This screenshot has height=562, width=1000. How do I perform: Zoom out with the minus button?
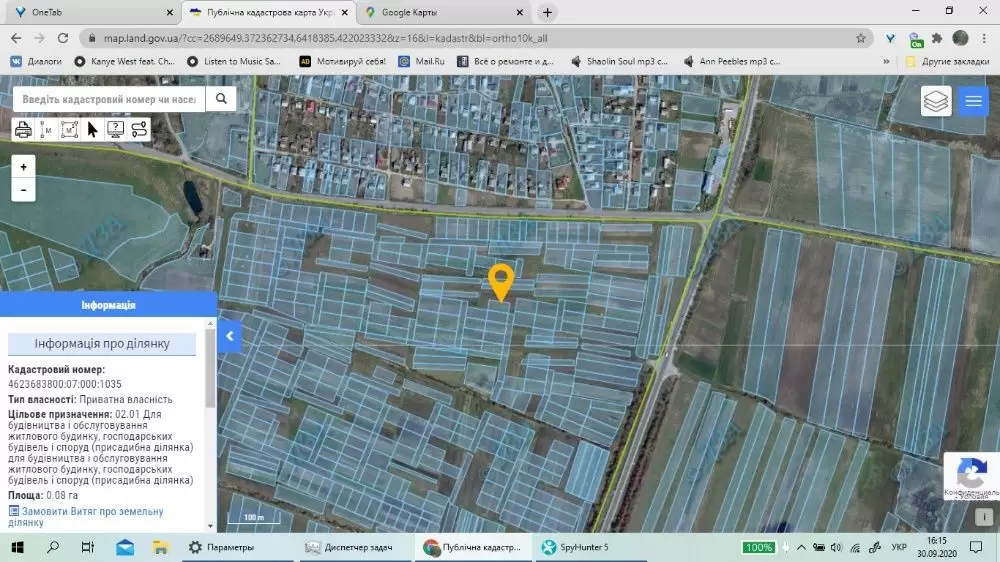point(24,190)
